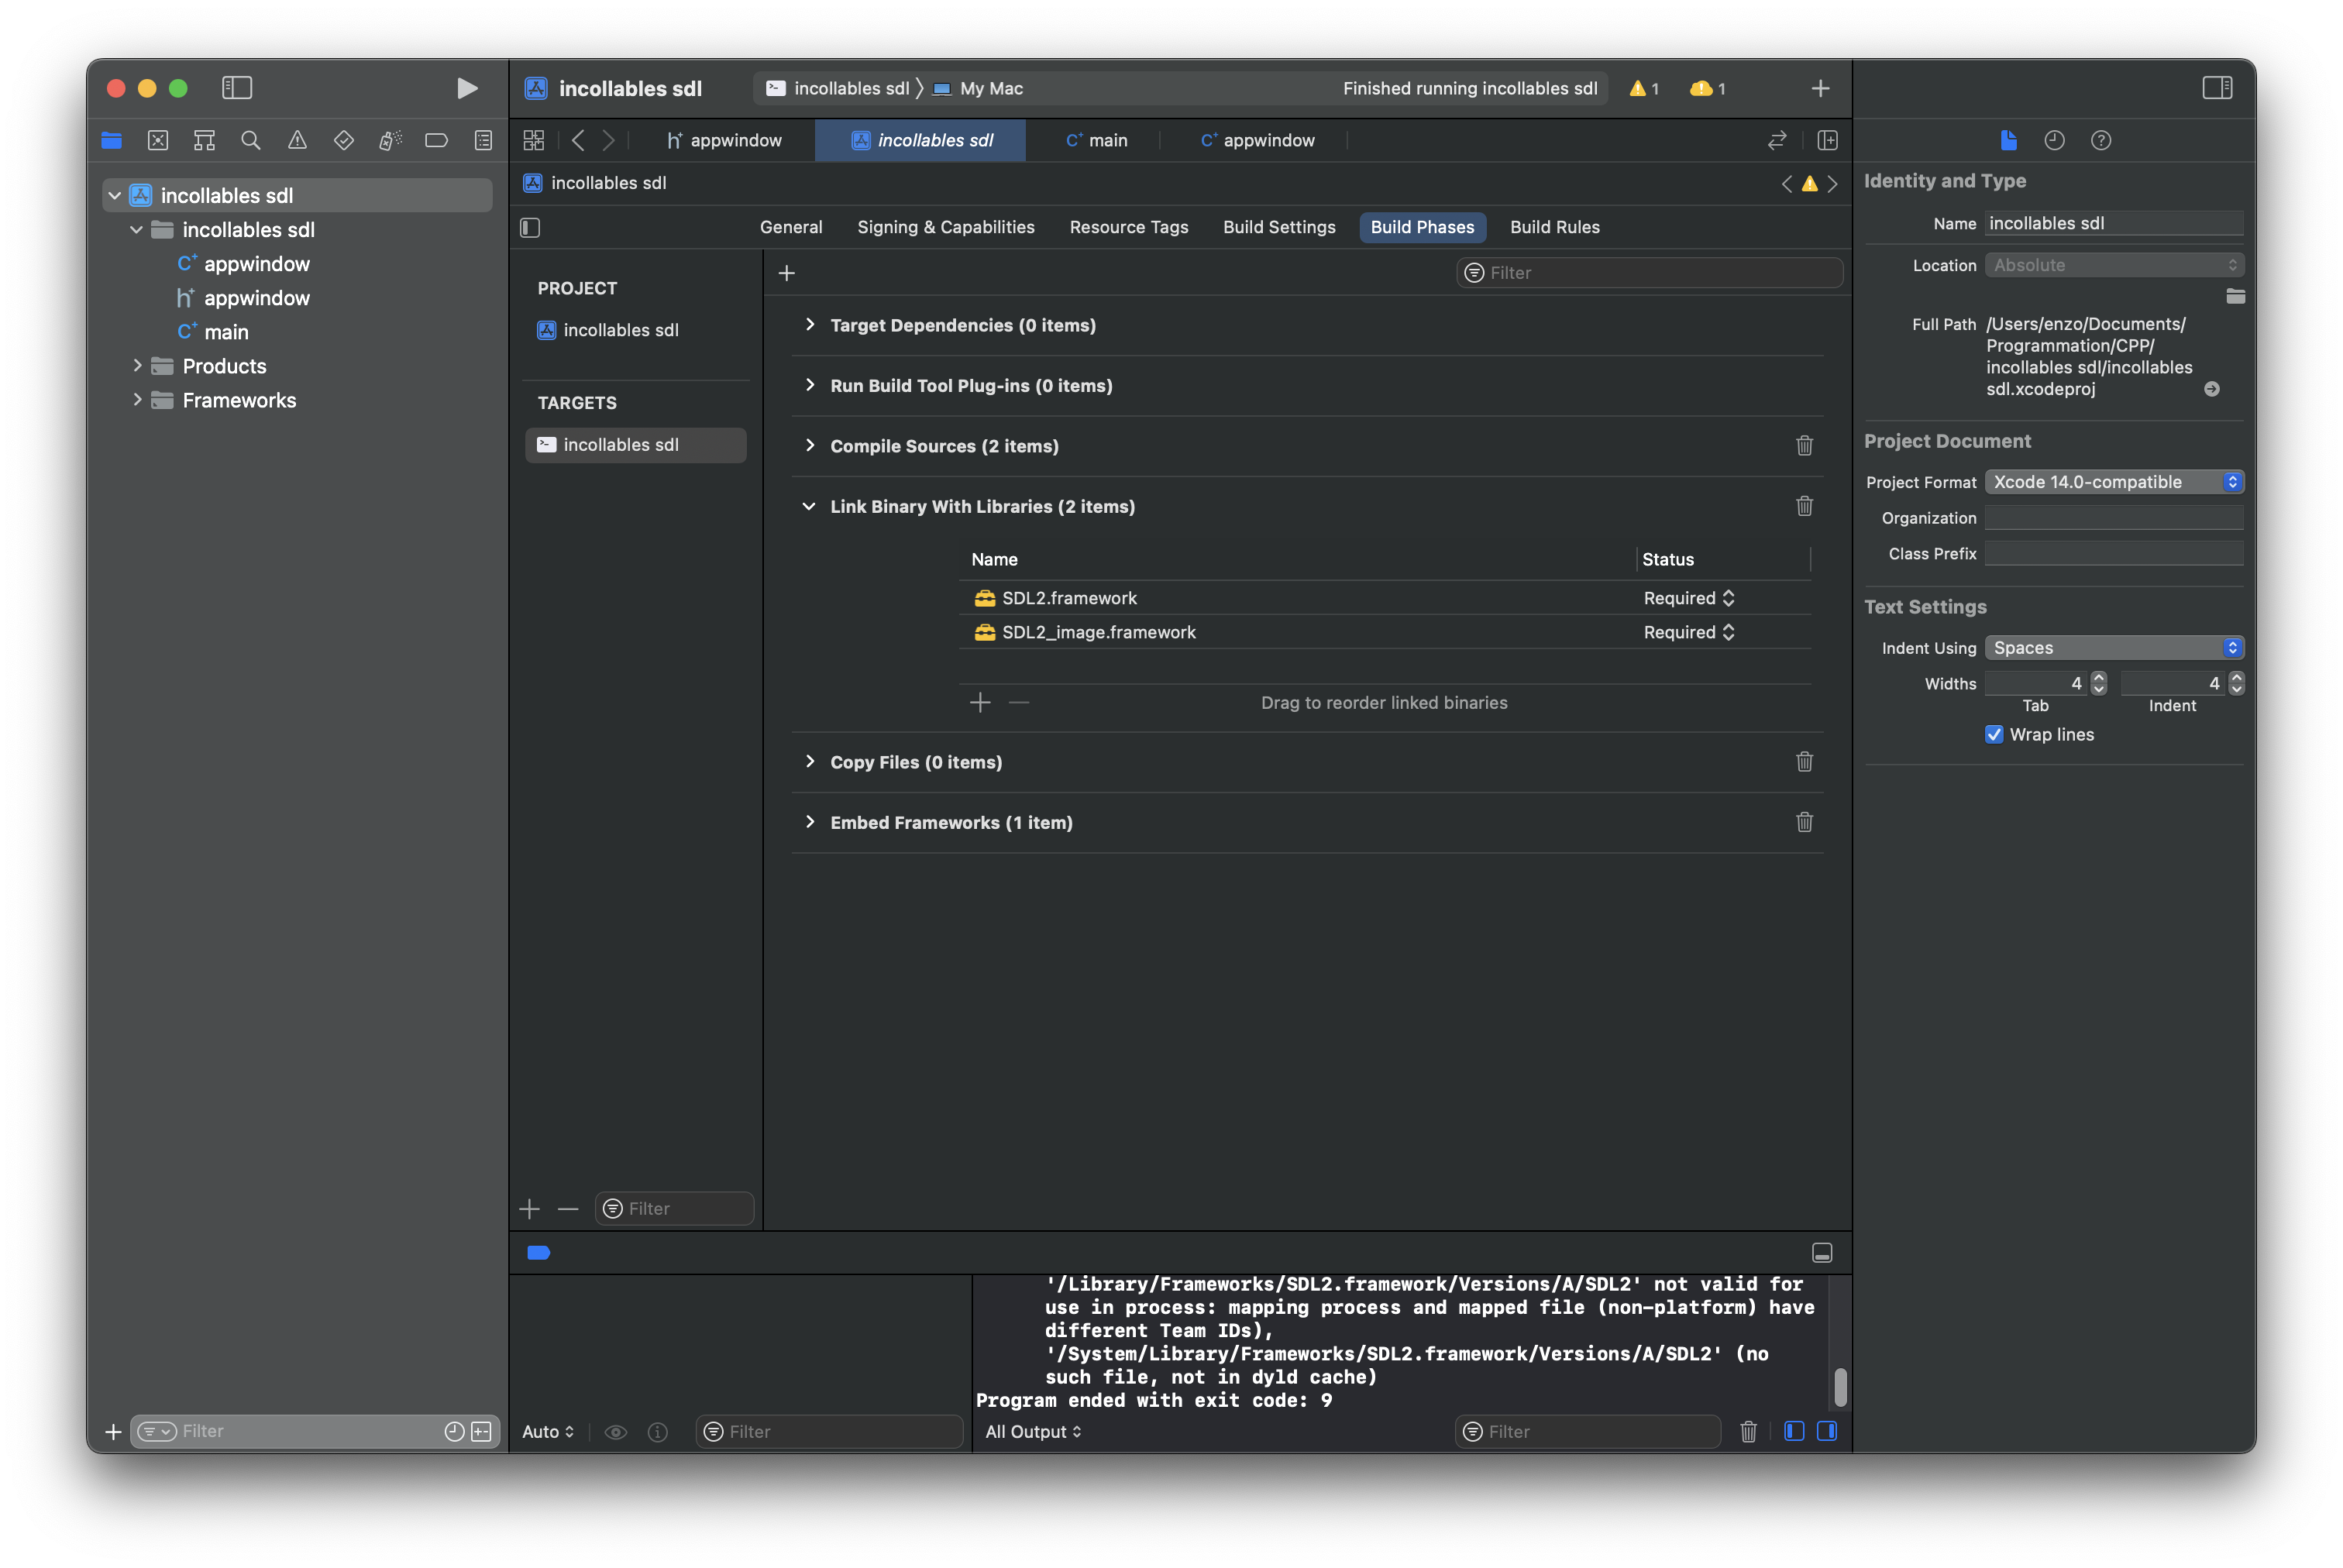Open the Find navigator magnifier
Viewport: 2343px width, 1568px height.
(x=251, y=140)
